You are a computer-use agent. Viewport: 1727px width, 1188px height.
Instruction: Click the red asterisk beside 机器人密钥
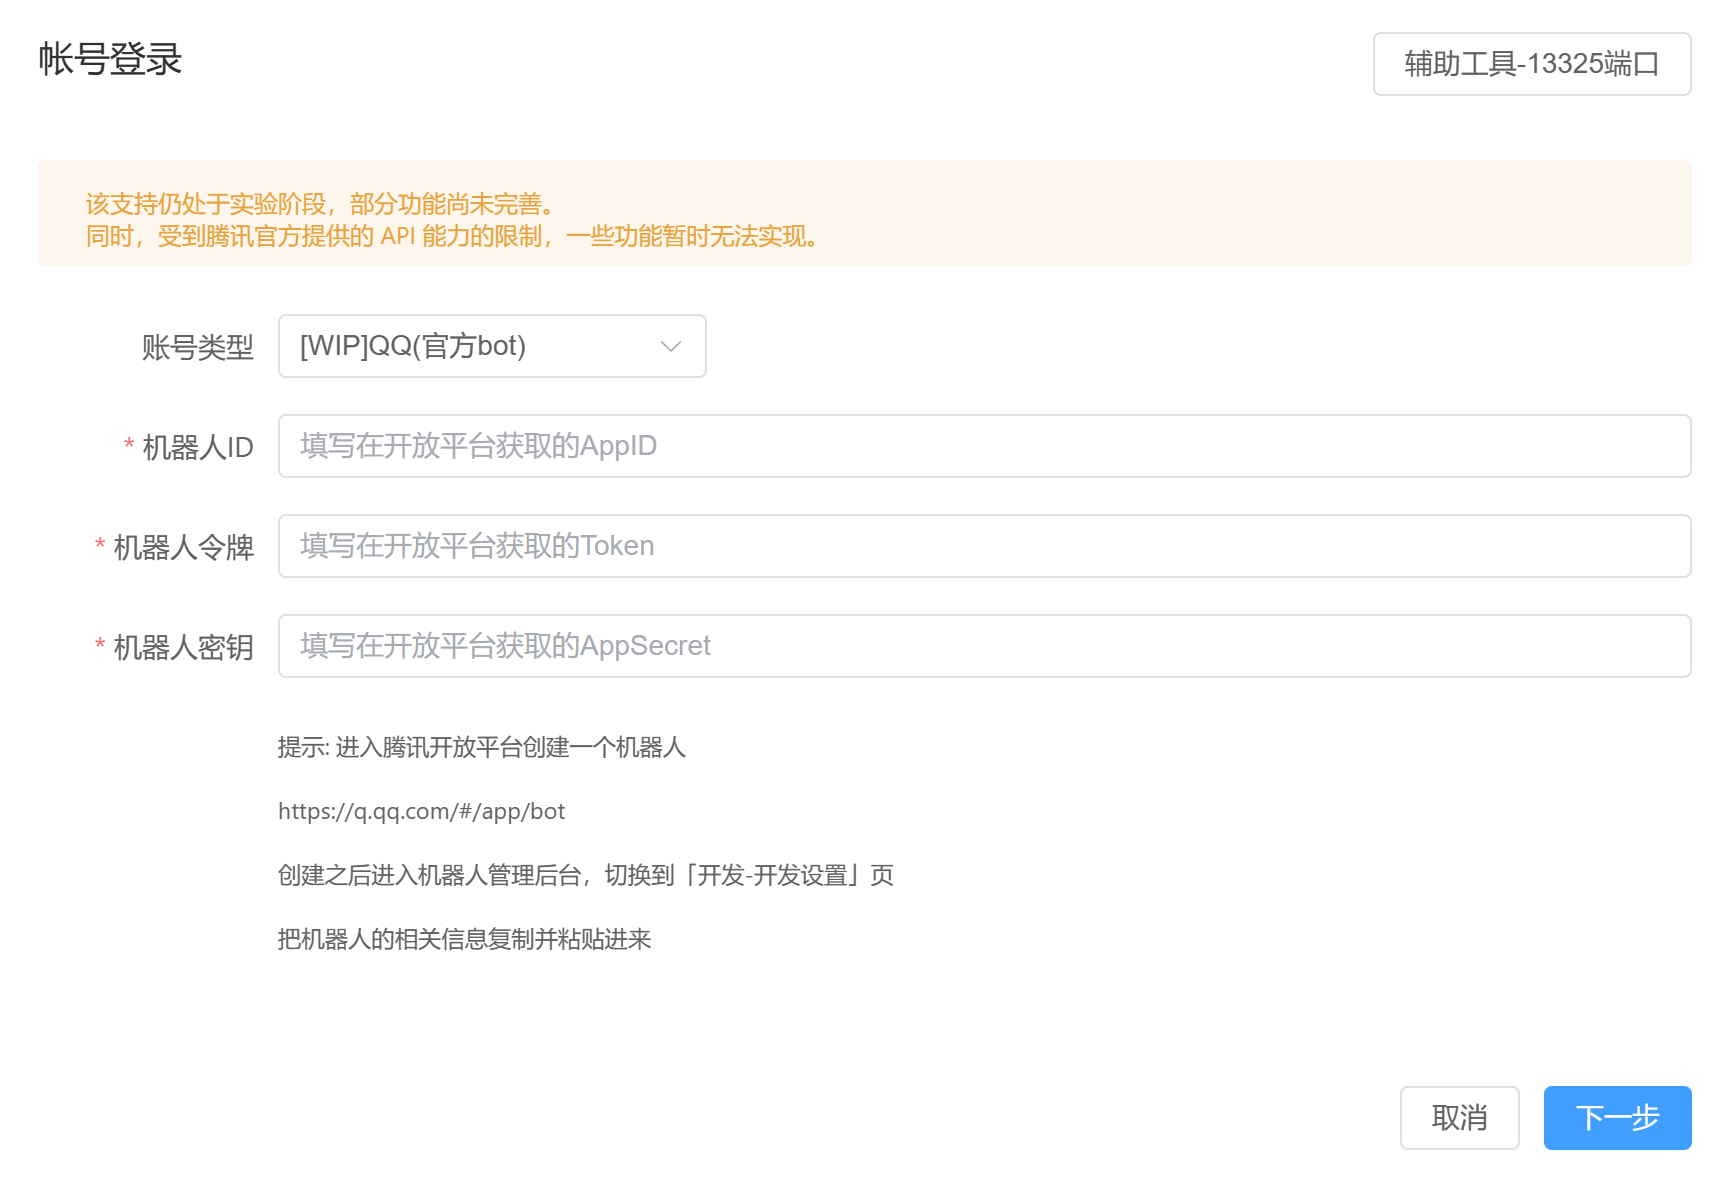tap(99, 646)
